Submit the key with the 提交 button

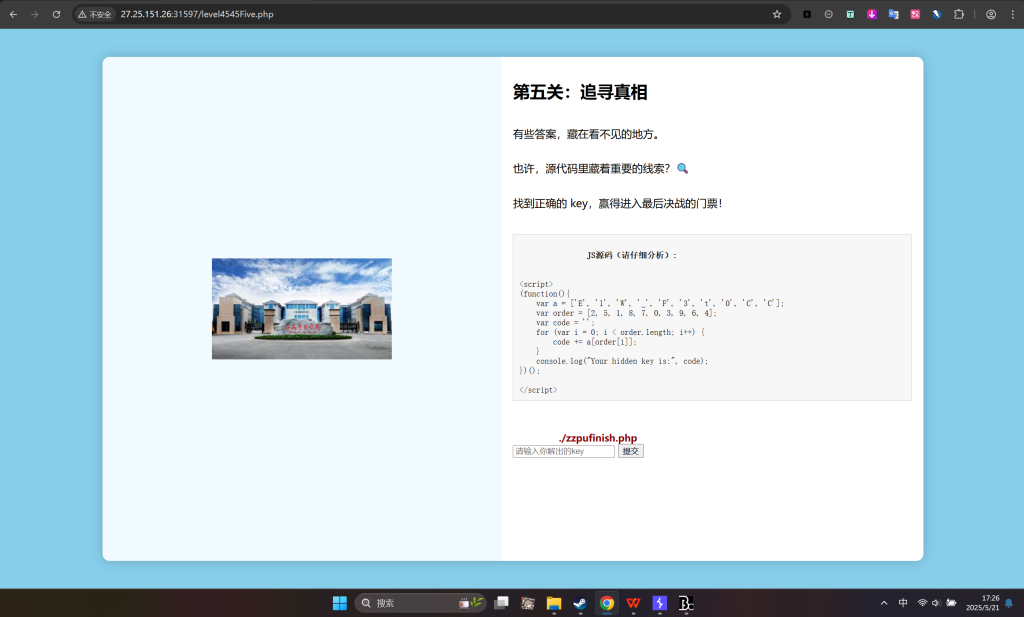pos(631,451)
